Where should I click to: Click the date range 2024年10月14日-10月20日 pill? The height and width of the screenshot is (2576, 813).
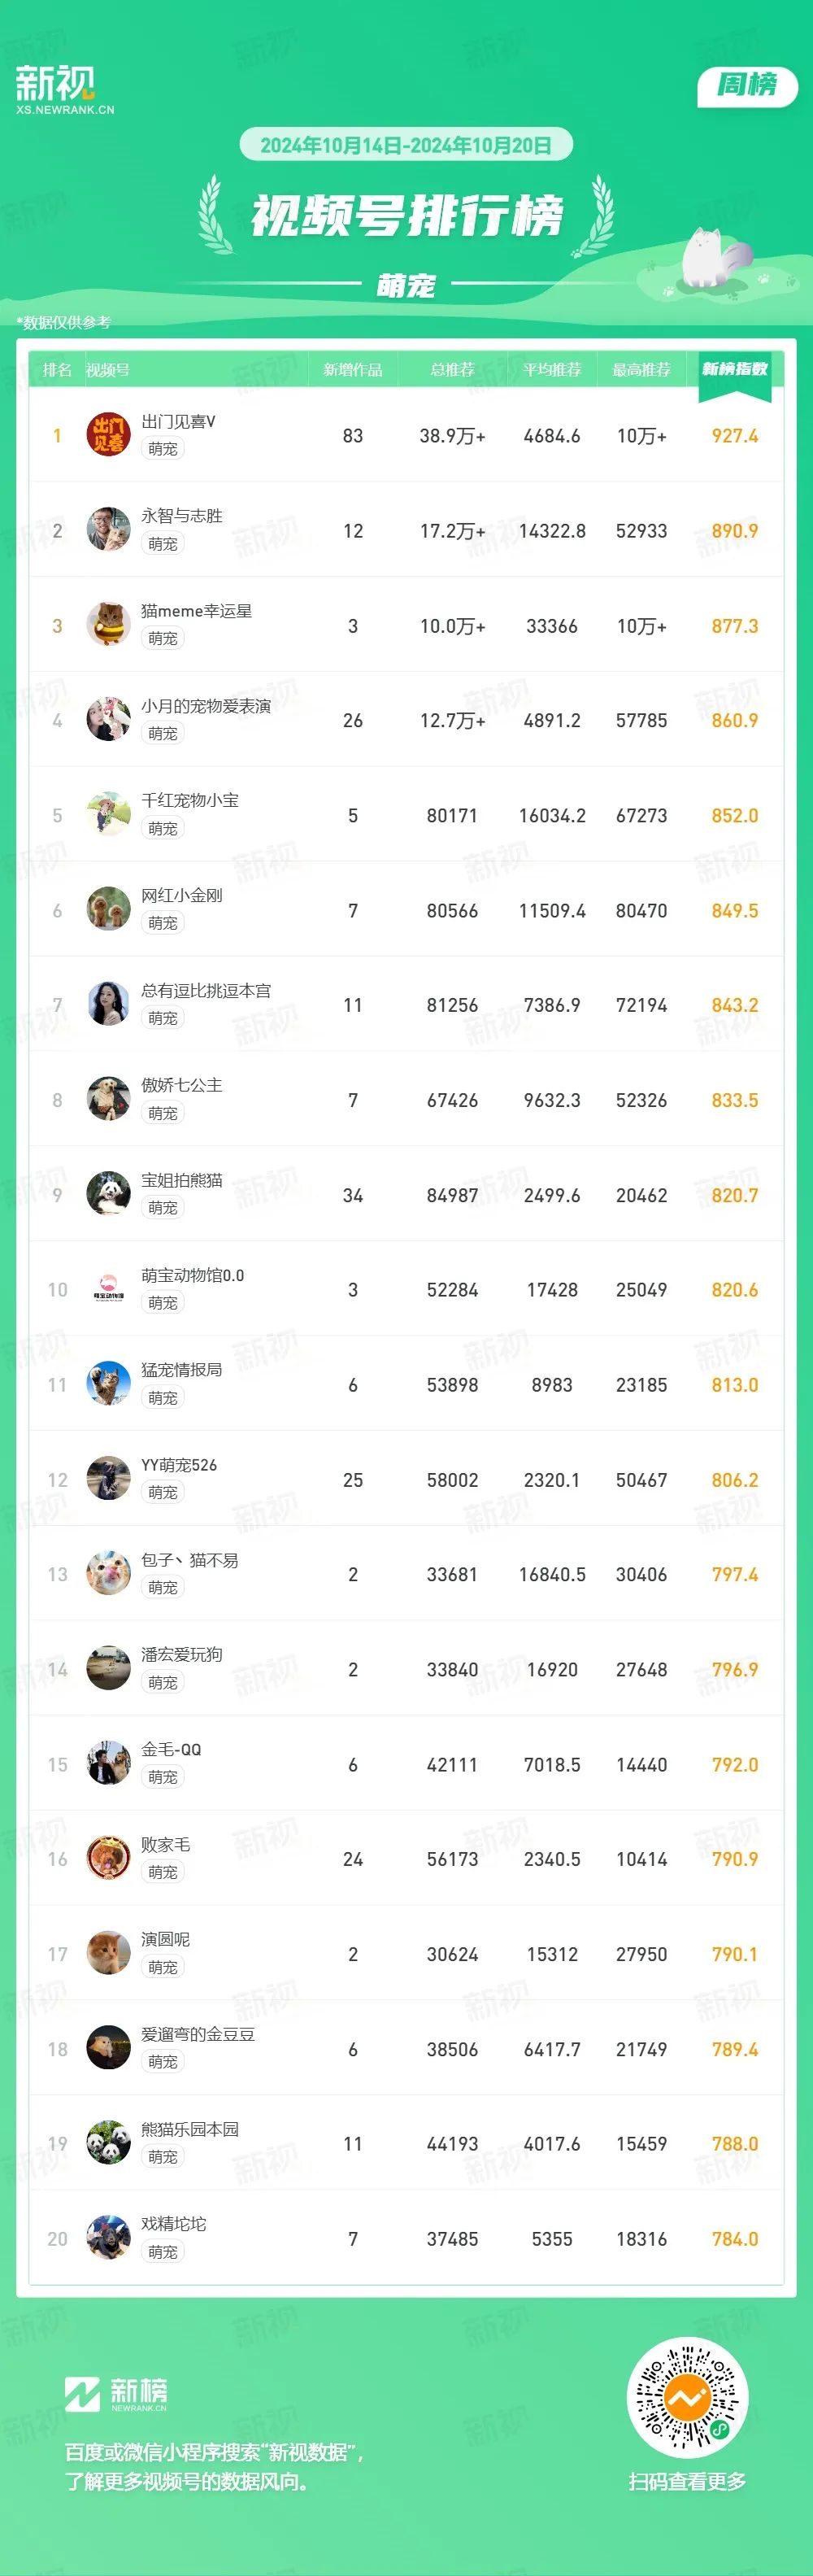coord(406,145)
